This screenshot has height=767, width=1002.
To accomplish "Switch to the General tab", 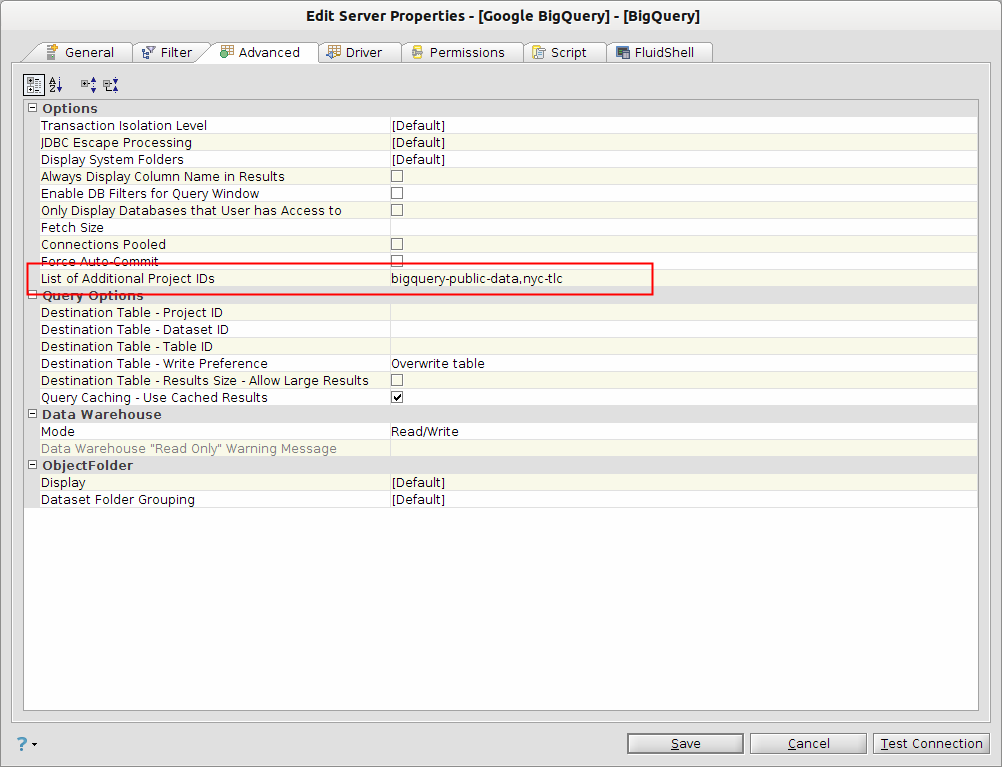I will coord(81,52).
